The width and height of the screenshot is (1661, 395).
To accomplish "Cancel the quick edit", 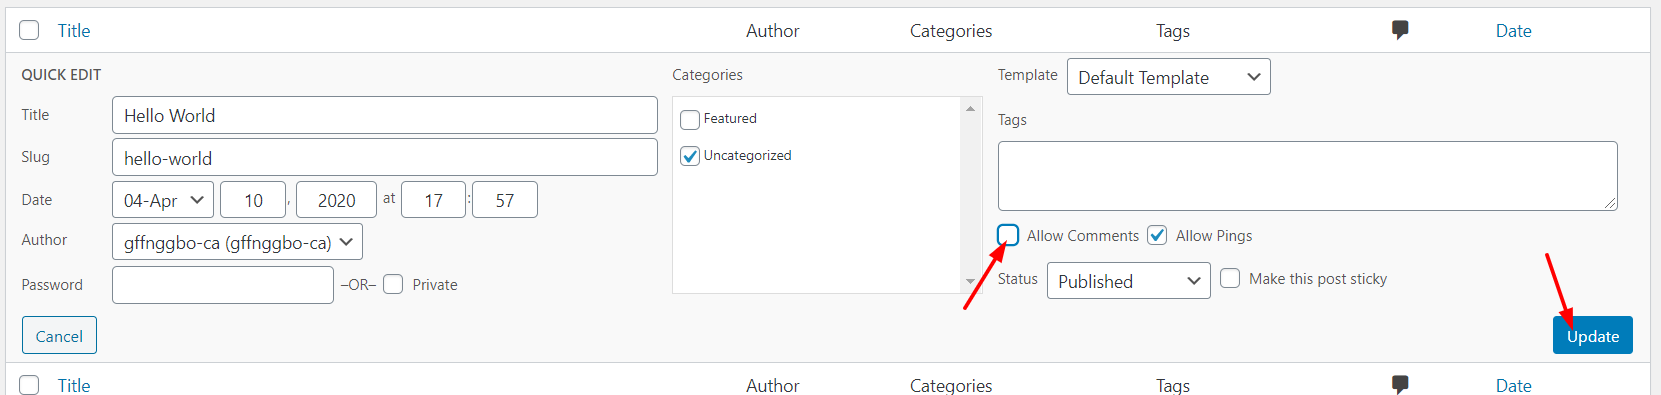I will (59, 335).
